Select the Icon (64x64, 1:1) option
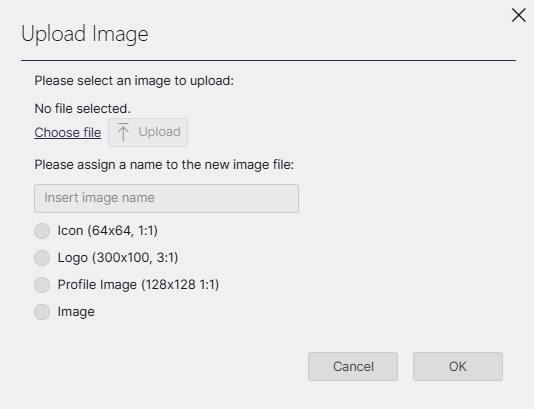Screen dimensions: 534x409 42,231
